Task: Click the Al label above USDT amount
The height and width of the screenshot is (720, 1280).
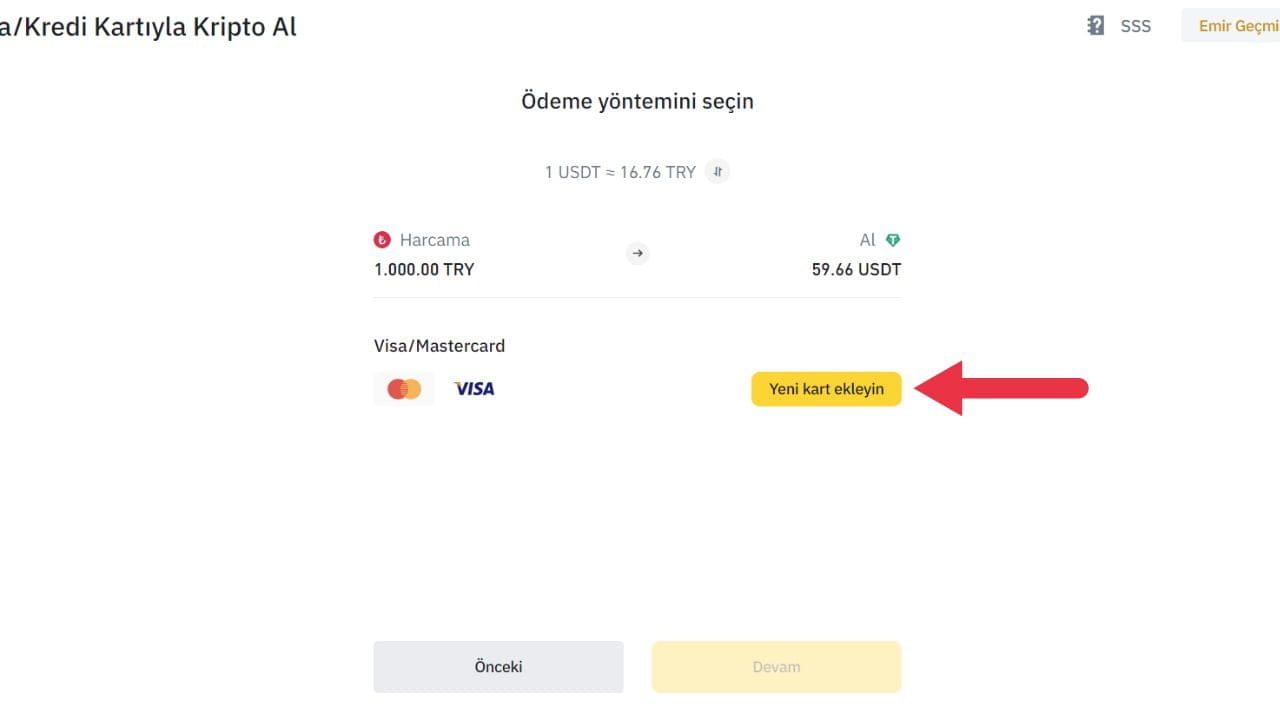Action: coord(867,239)
